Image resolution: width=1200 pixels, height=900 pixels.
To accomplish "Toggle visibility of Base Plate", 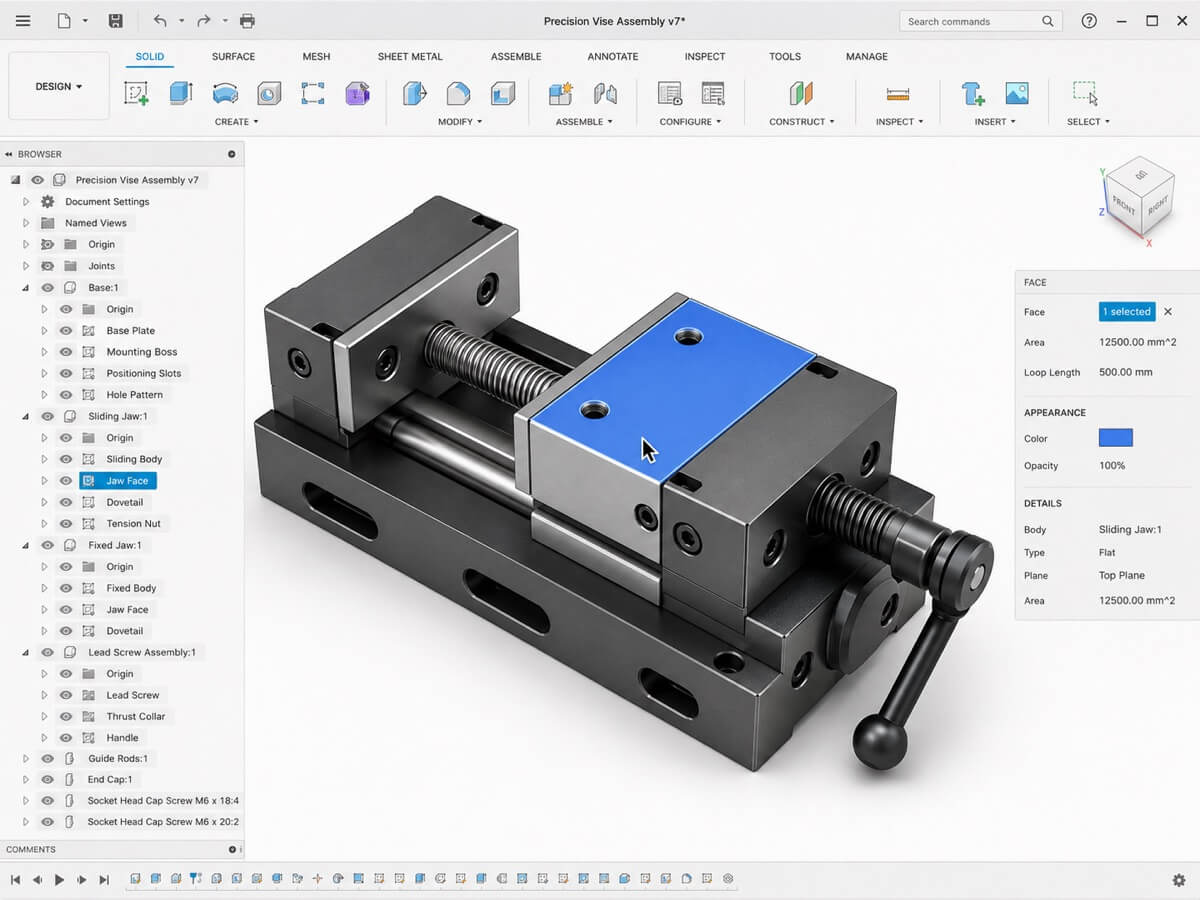I will point(66,331).
